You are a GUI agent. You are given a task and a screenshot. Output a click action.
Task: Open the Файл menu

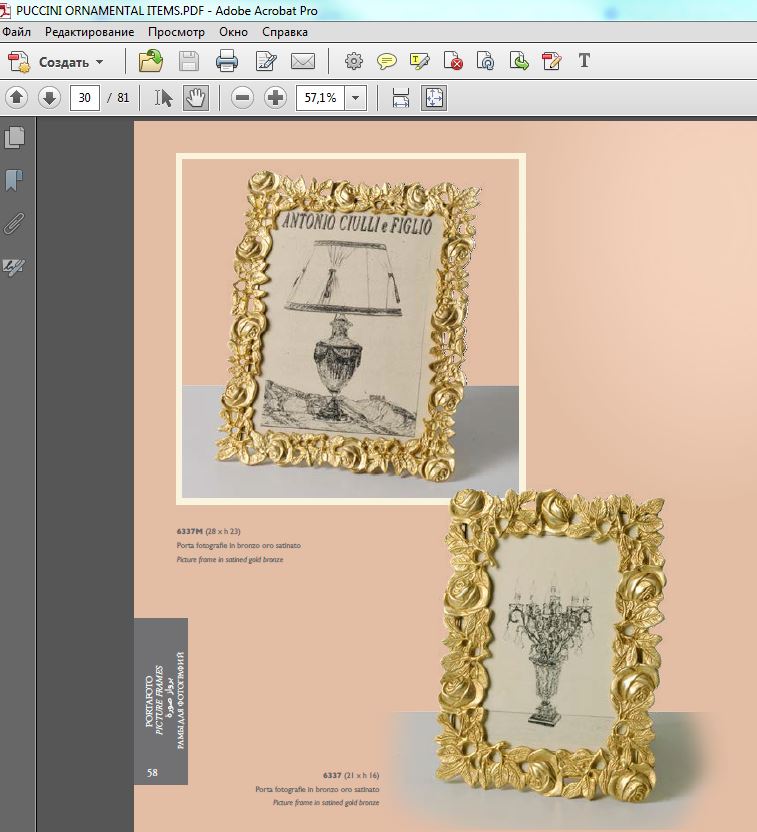coord(16,32)
